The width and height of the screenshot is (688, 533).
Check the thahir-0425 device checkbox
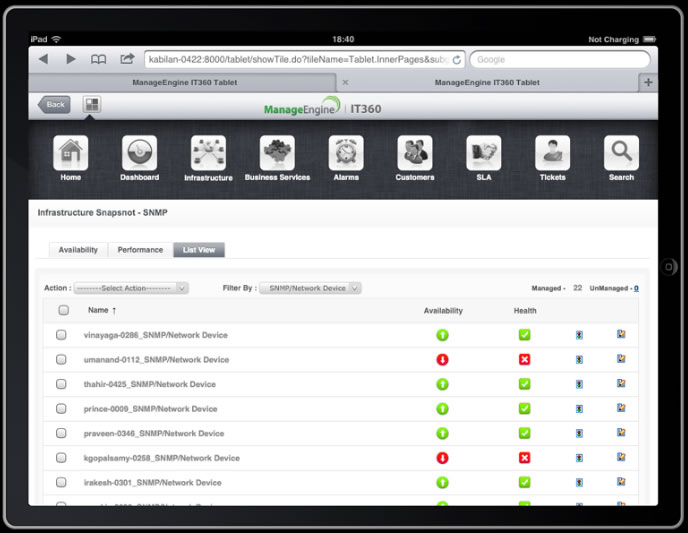click(61, 384)
